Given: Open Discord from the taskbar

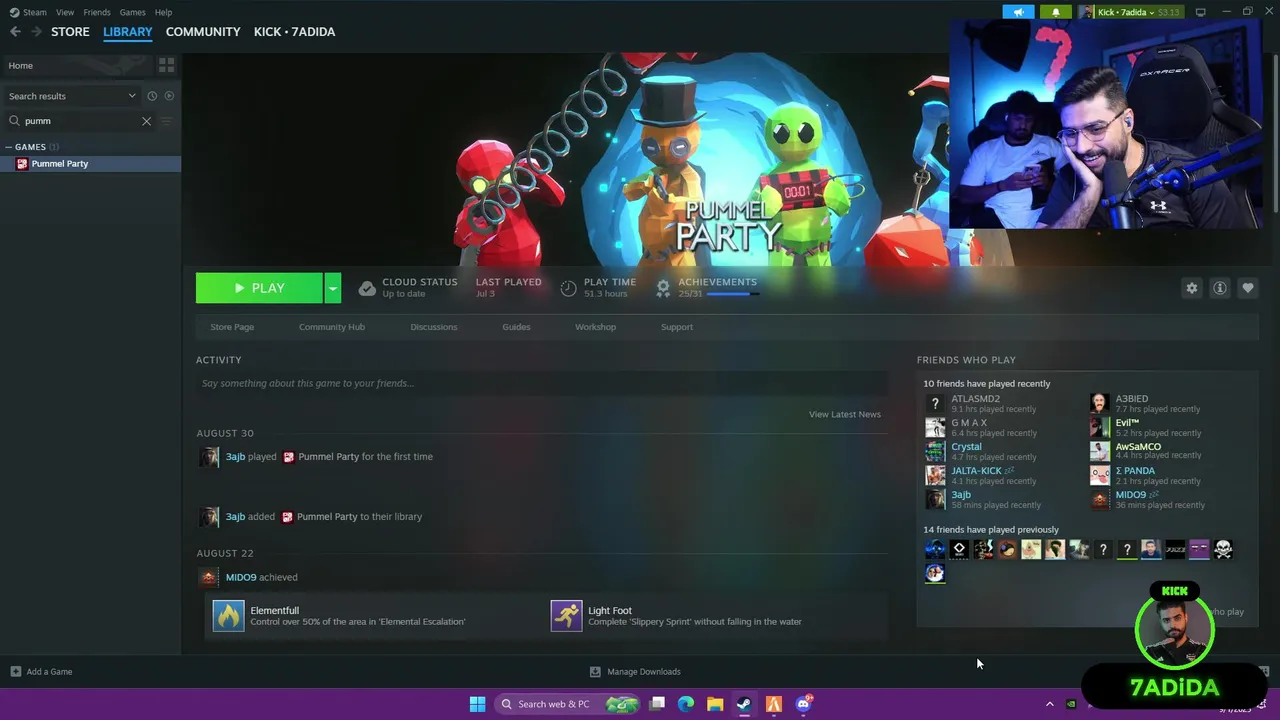Looking at the screenshot, I should 804,704.
